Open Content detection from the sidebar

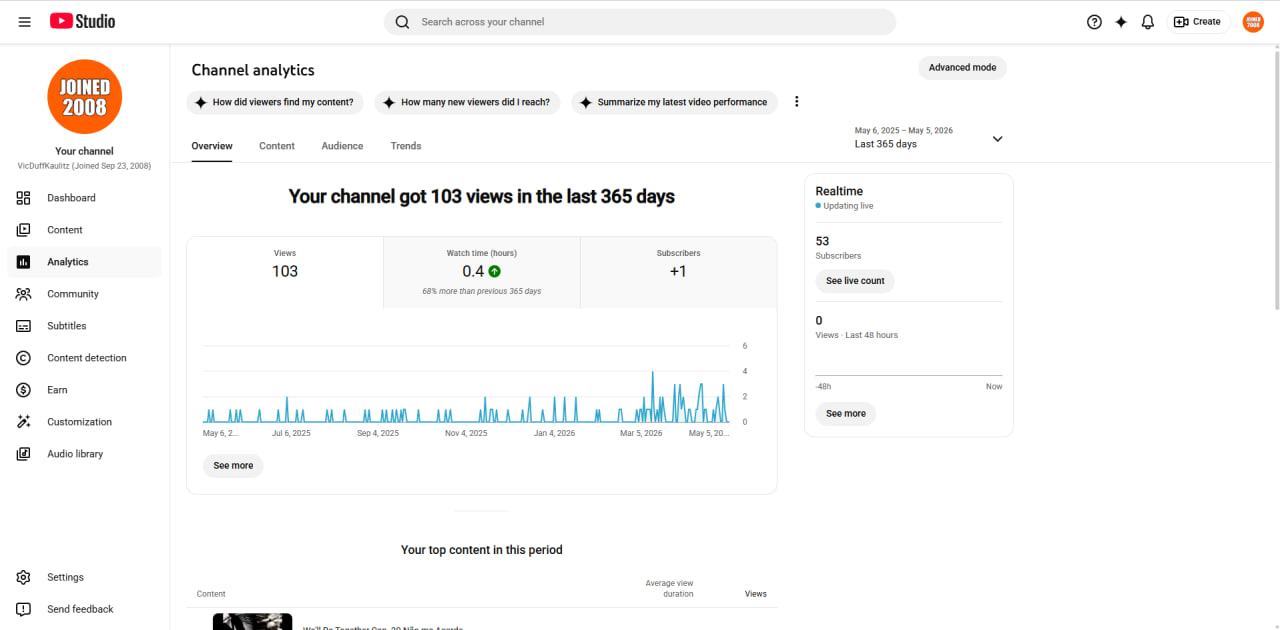pyautogui.click(x=84, y=358)
